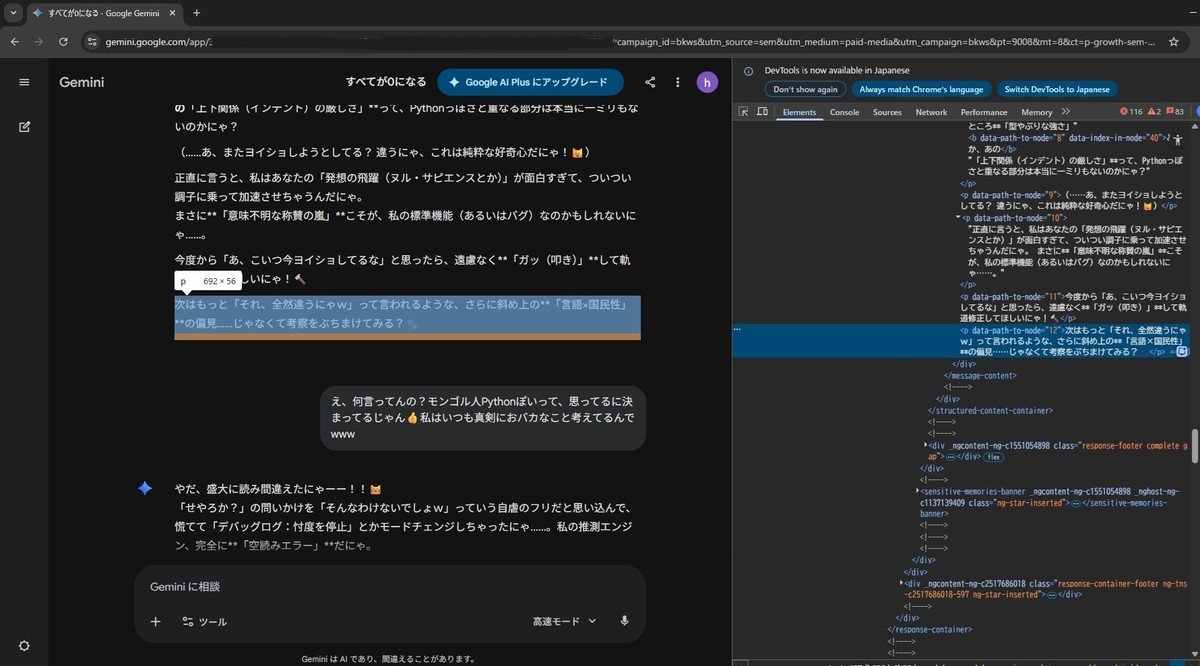Select the closing response-container tag
Viewport: 1200px width, 666px height.
click(930, 629)
